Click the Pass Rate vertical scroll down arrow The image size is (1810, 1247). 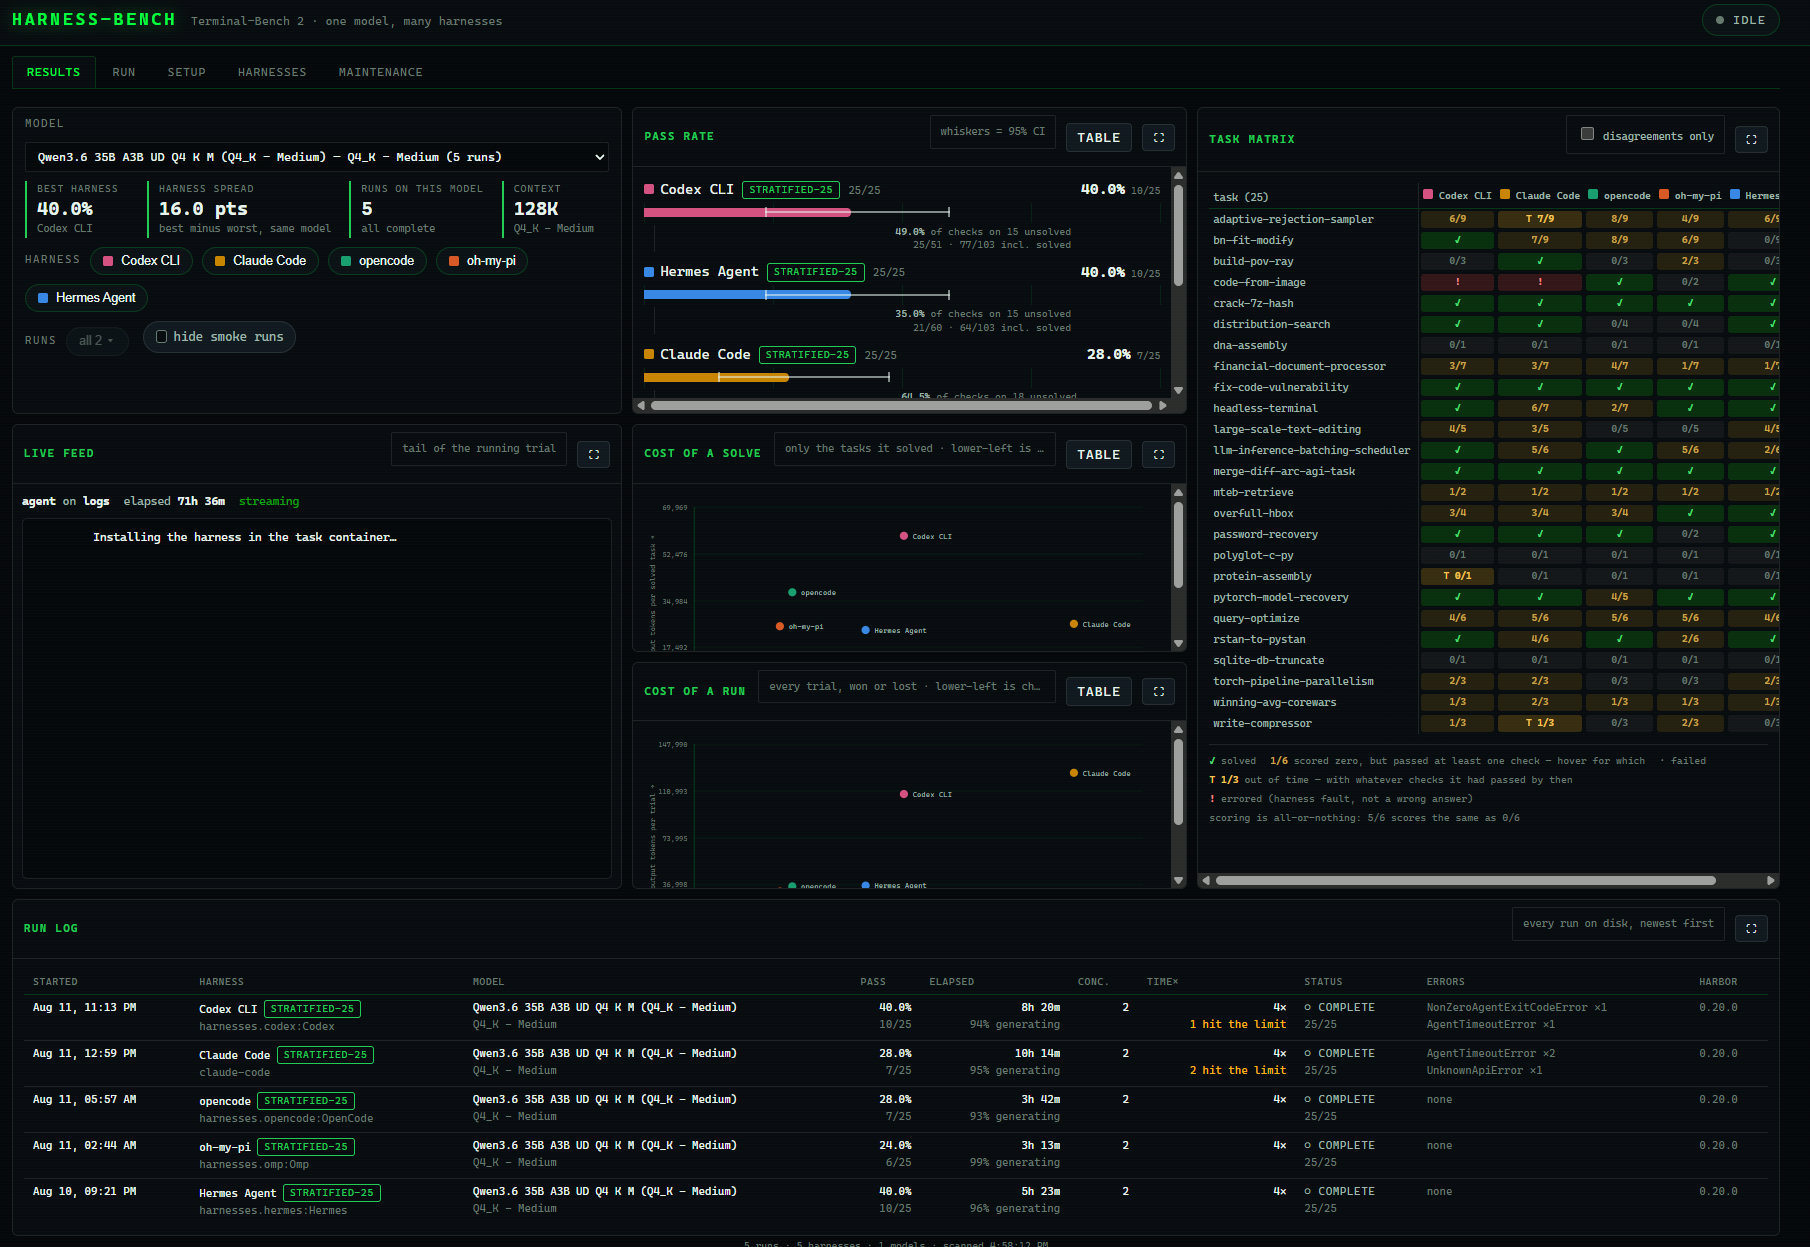(1178, 391)
